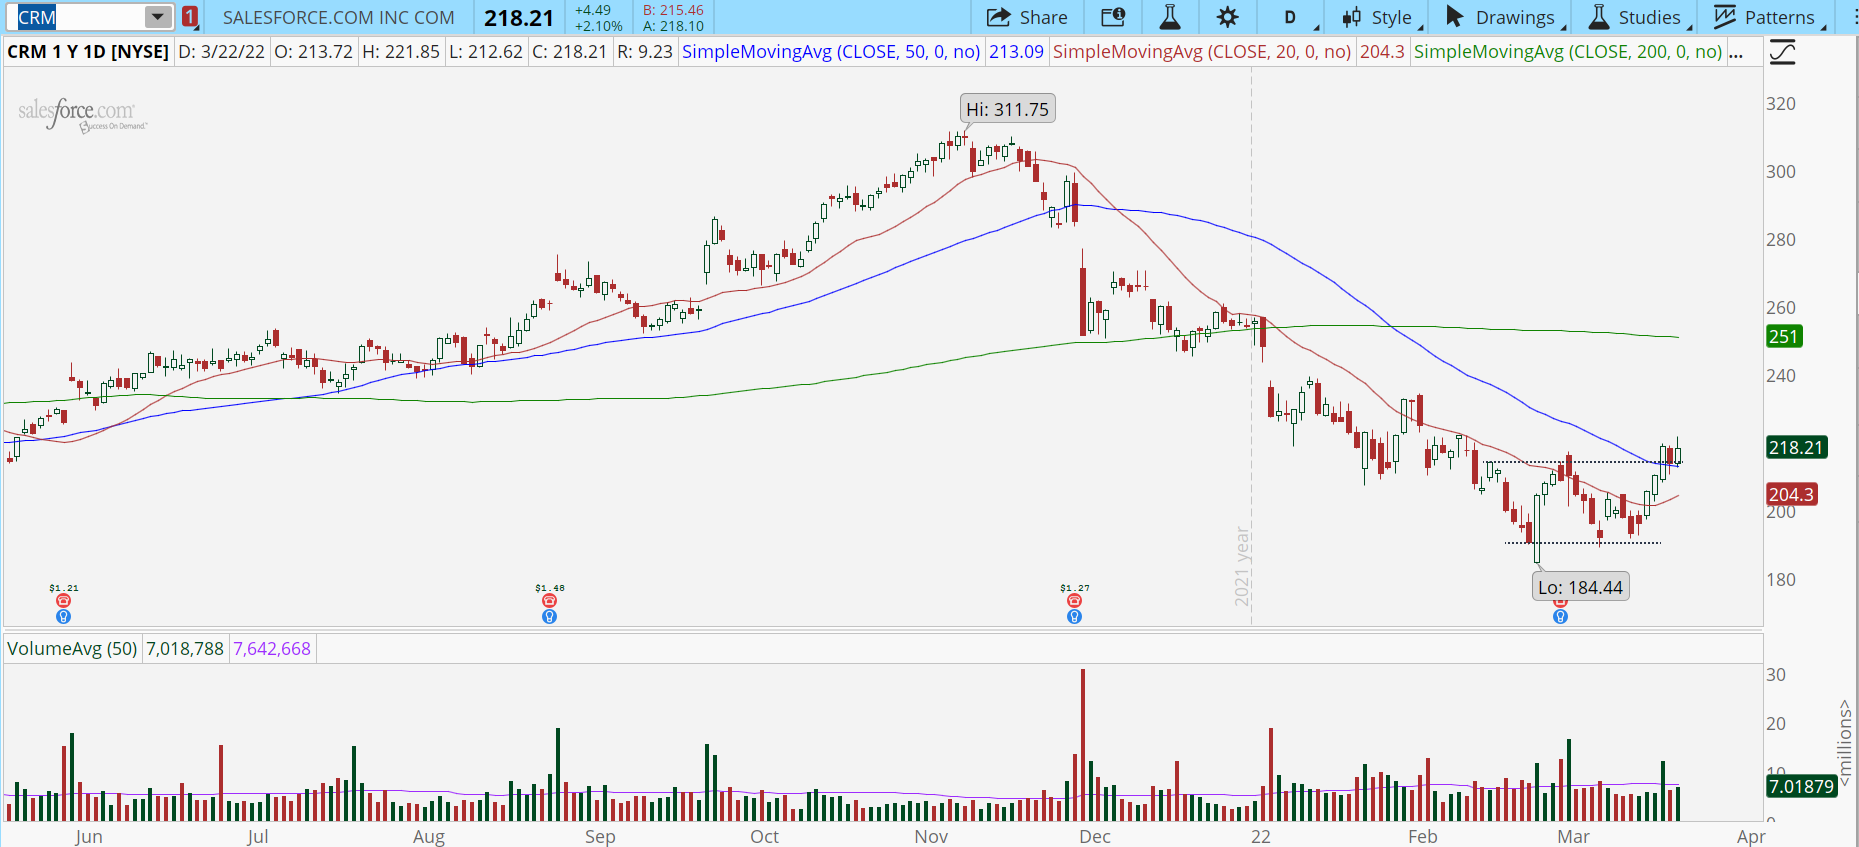The image size is (1859, 847).
Task: Click the low value L: 212.62
Action: point(486,52)
